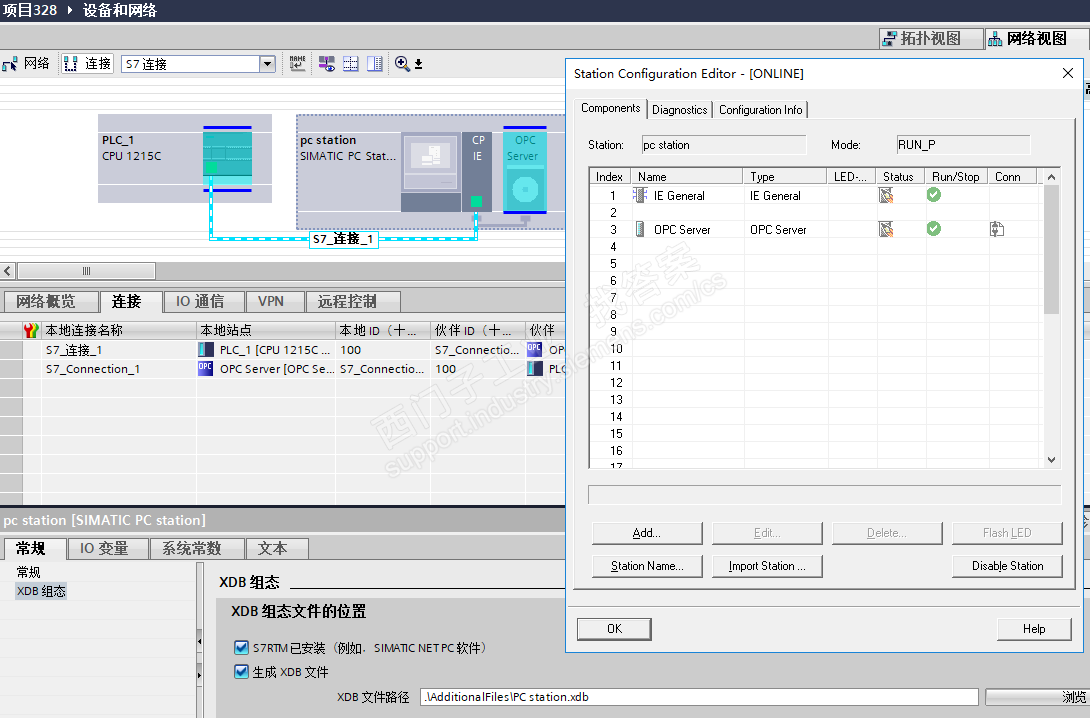The image size is (1090, 718).
Task: Click the 网络 network mode button
Action: 26,63
